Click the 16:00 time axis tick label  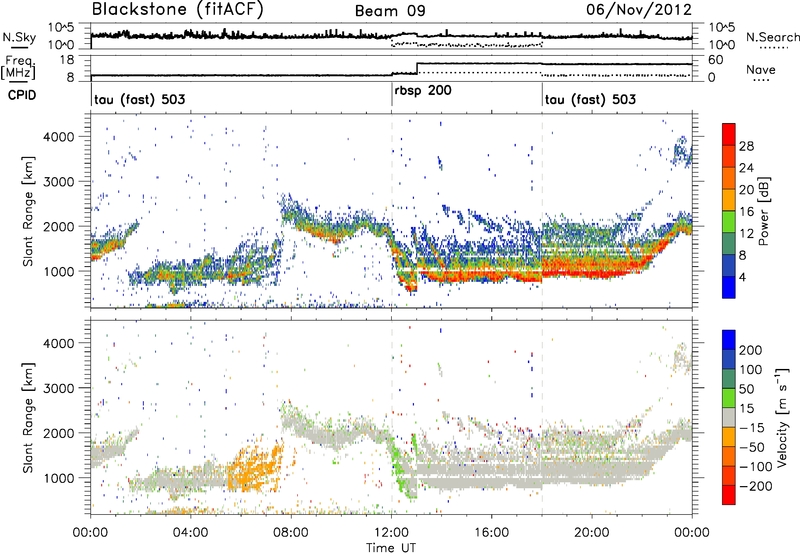click(491, 533)
